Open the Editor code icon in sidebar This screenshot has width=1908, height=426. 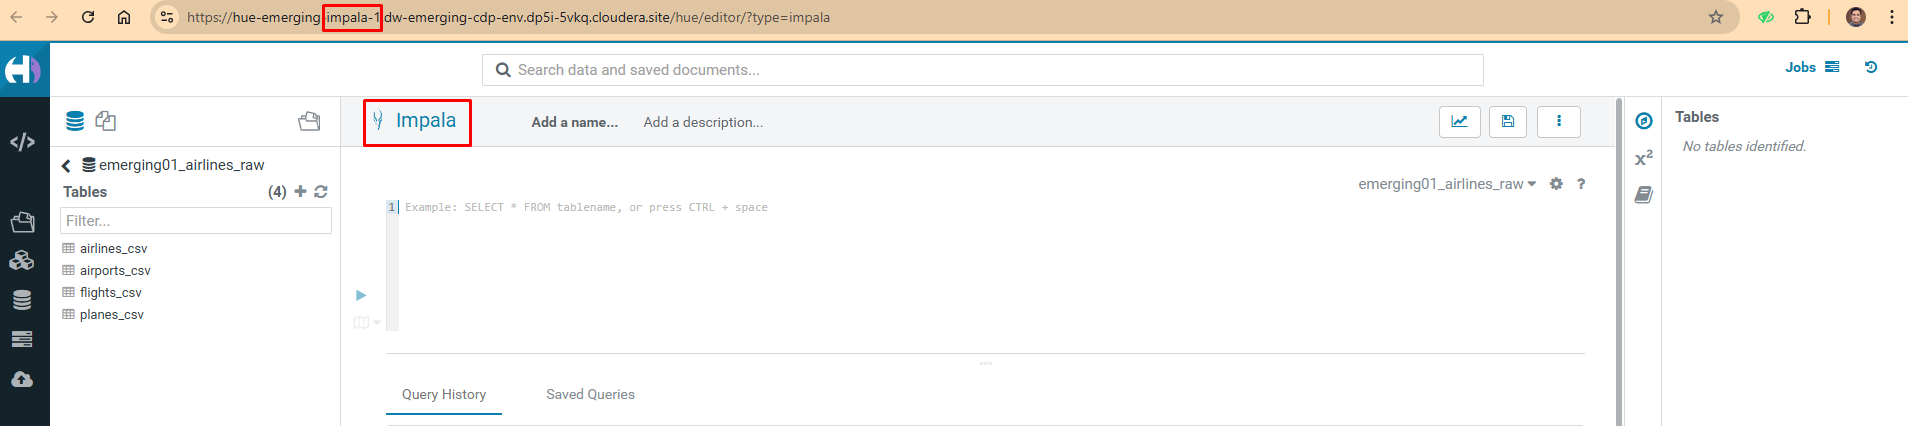click(22, 142)
